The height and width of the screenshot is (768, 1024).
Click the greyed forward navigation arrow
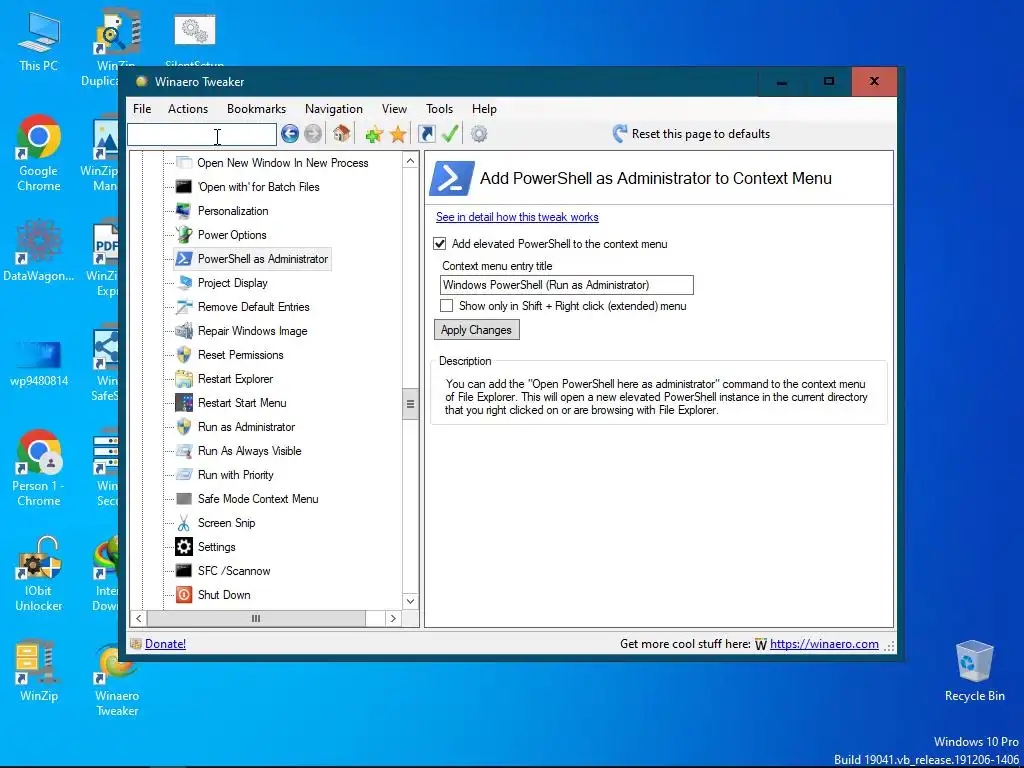pyautogui.click(x=313, y=134)
